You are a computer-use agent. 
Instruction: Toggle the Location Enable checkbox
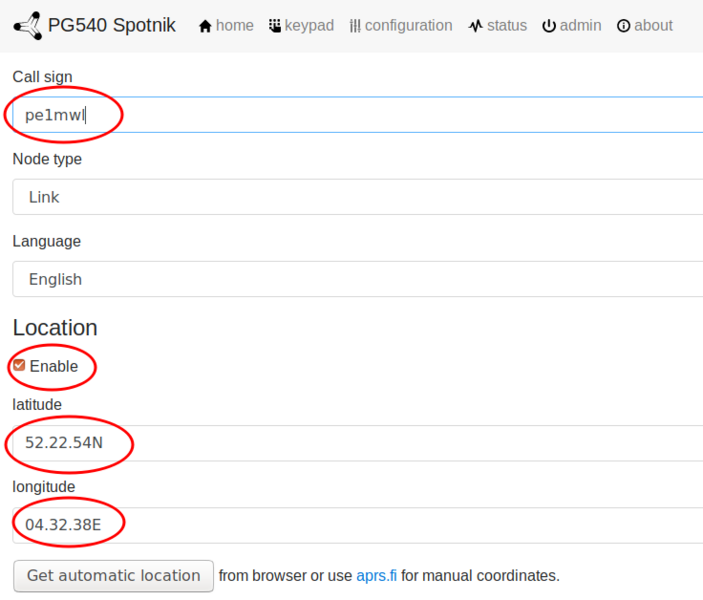(x=19, y=366)
